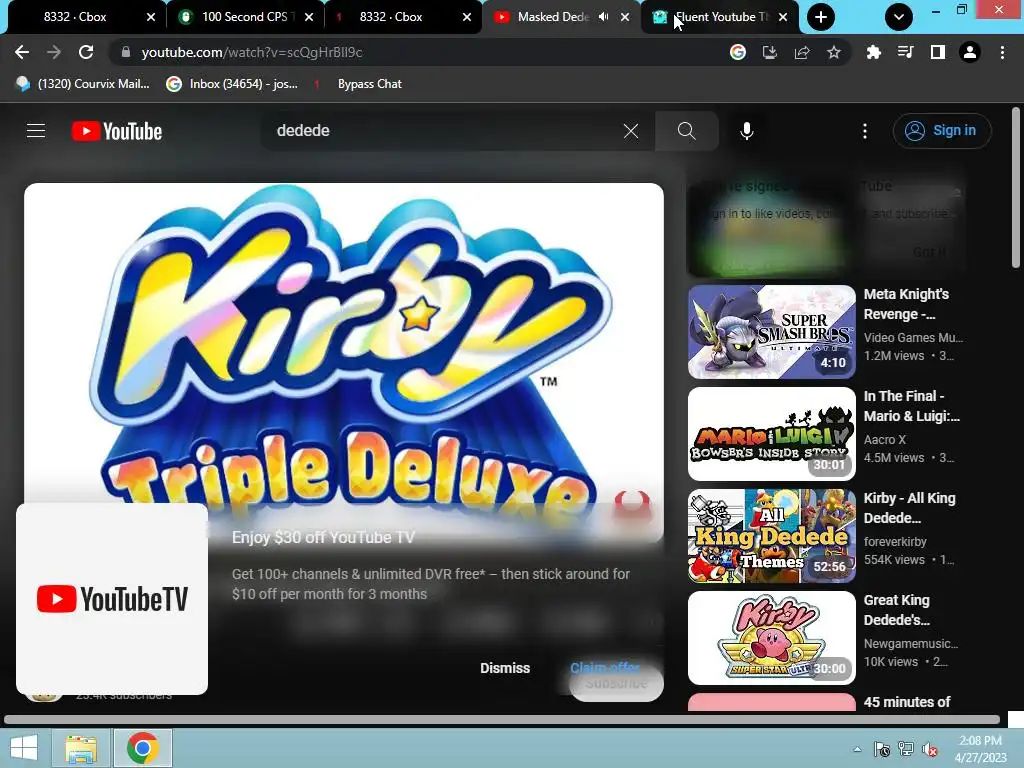
Task: Start voice search with the microphone
Action: 746,131
